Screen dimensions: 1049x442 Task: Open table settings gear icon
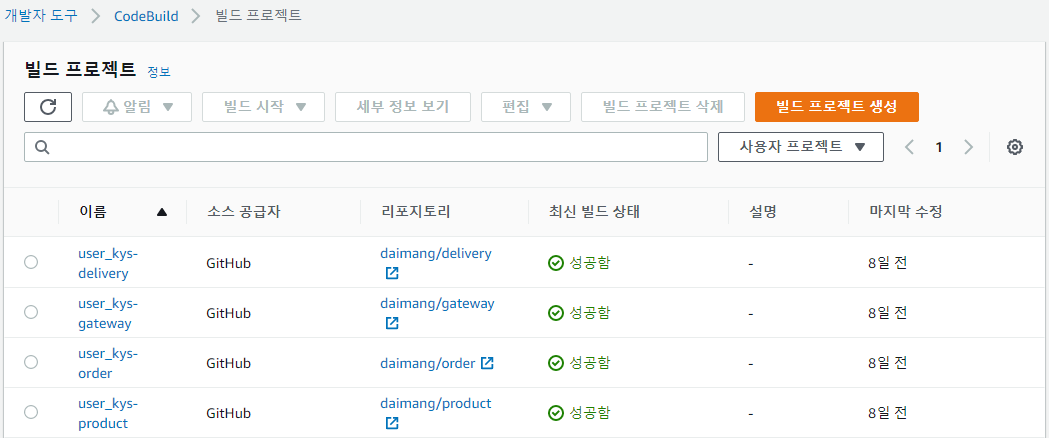[x=1015, y=147]
